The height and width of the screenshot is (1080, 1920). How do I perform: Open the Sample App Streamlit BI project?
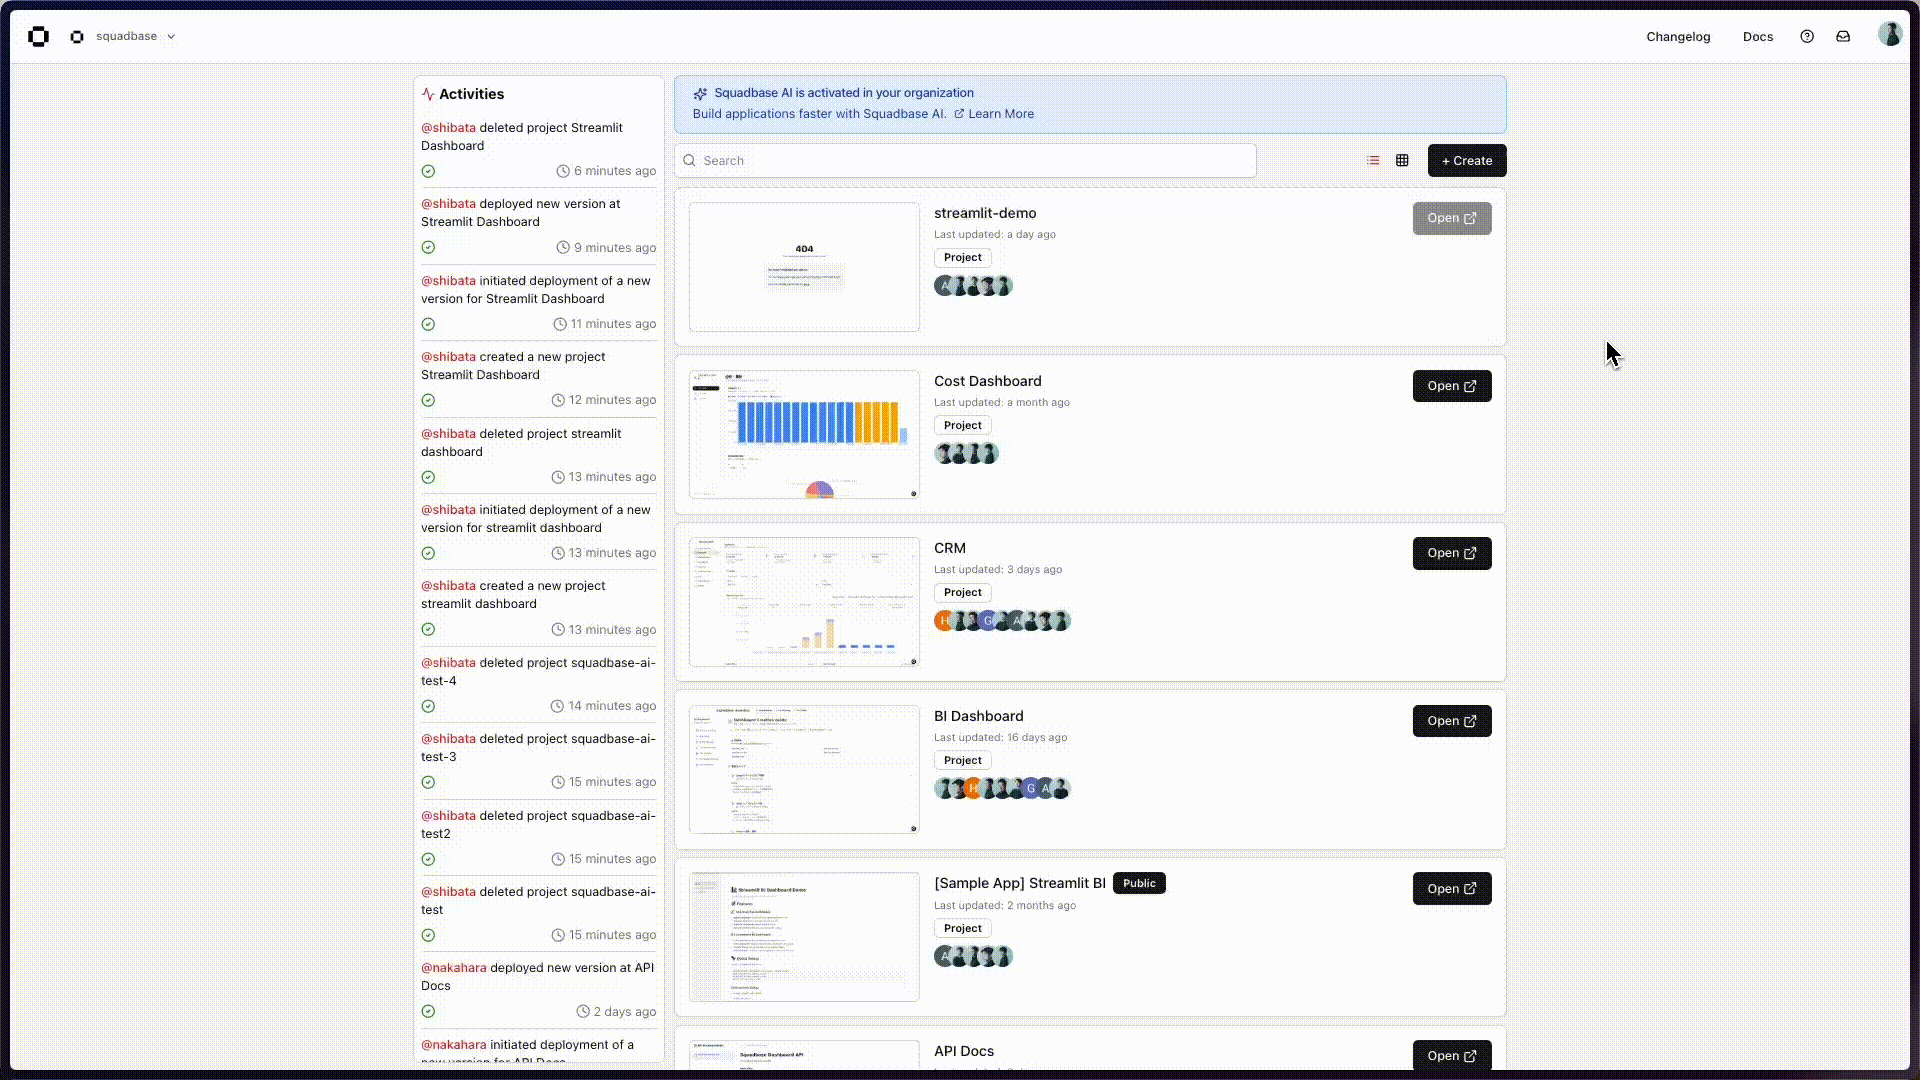[1451, 889]
